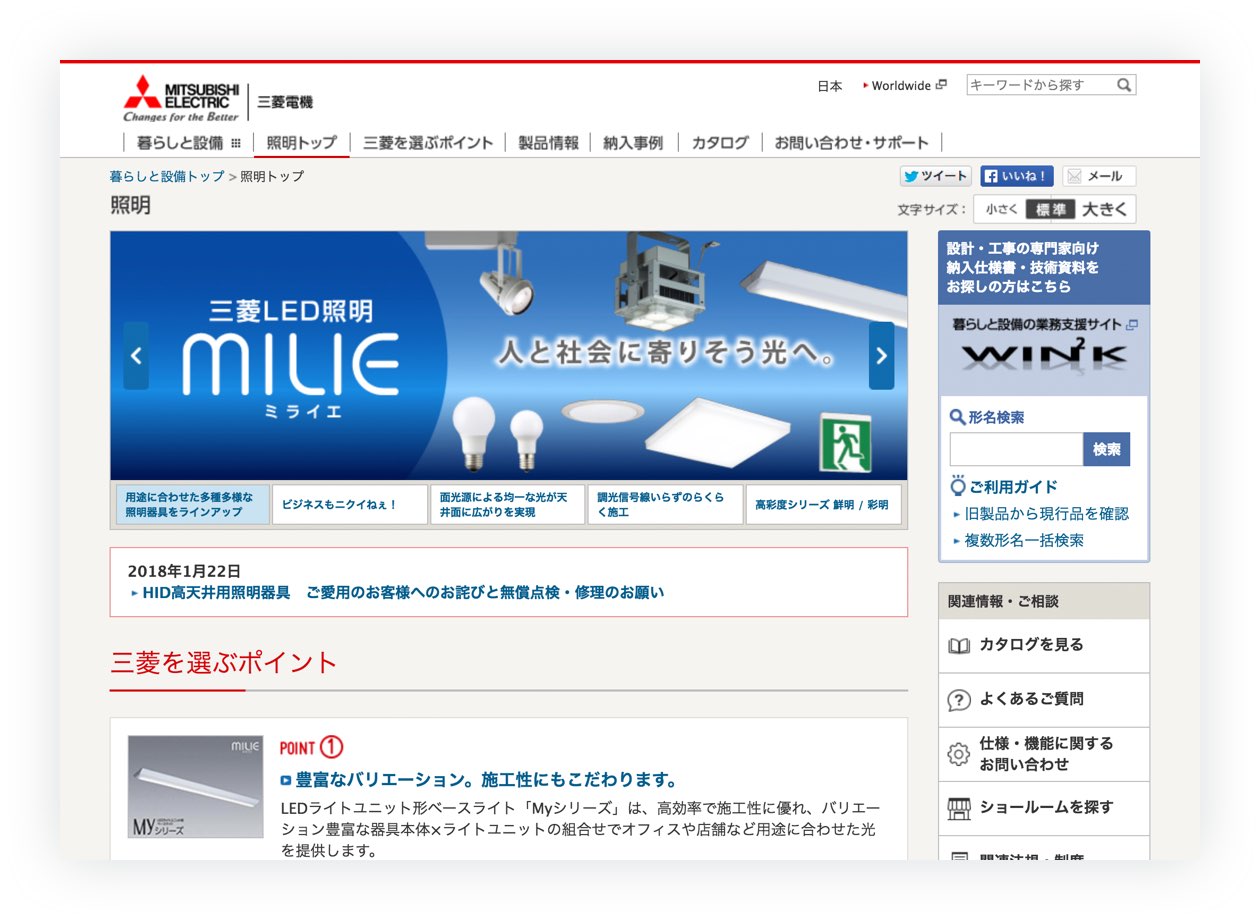Share via the ツイート button
1260x920 pixels.
(935, 176)
